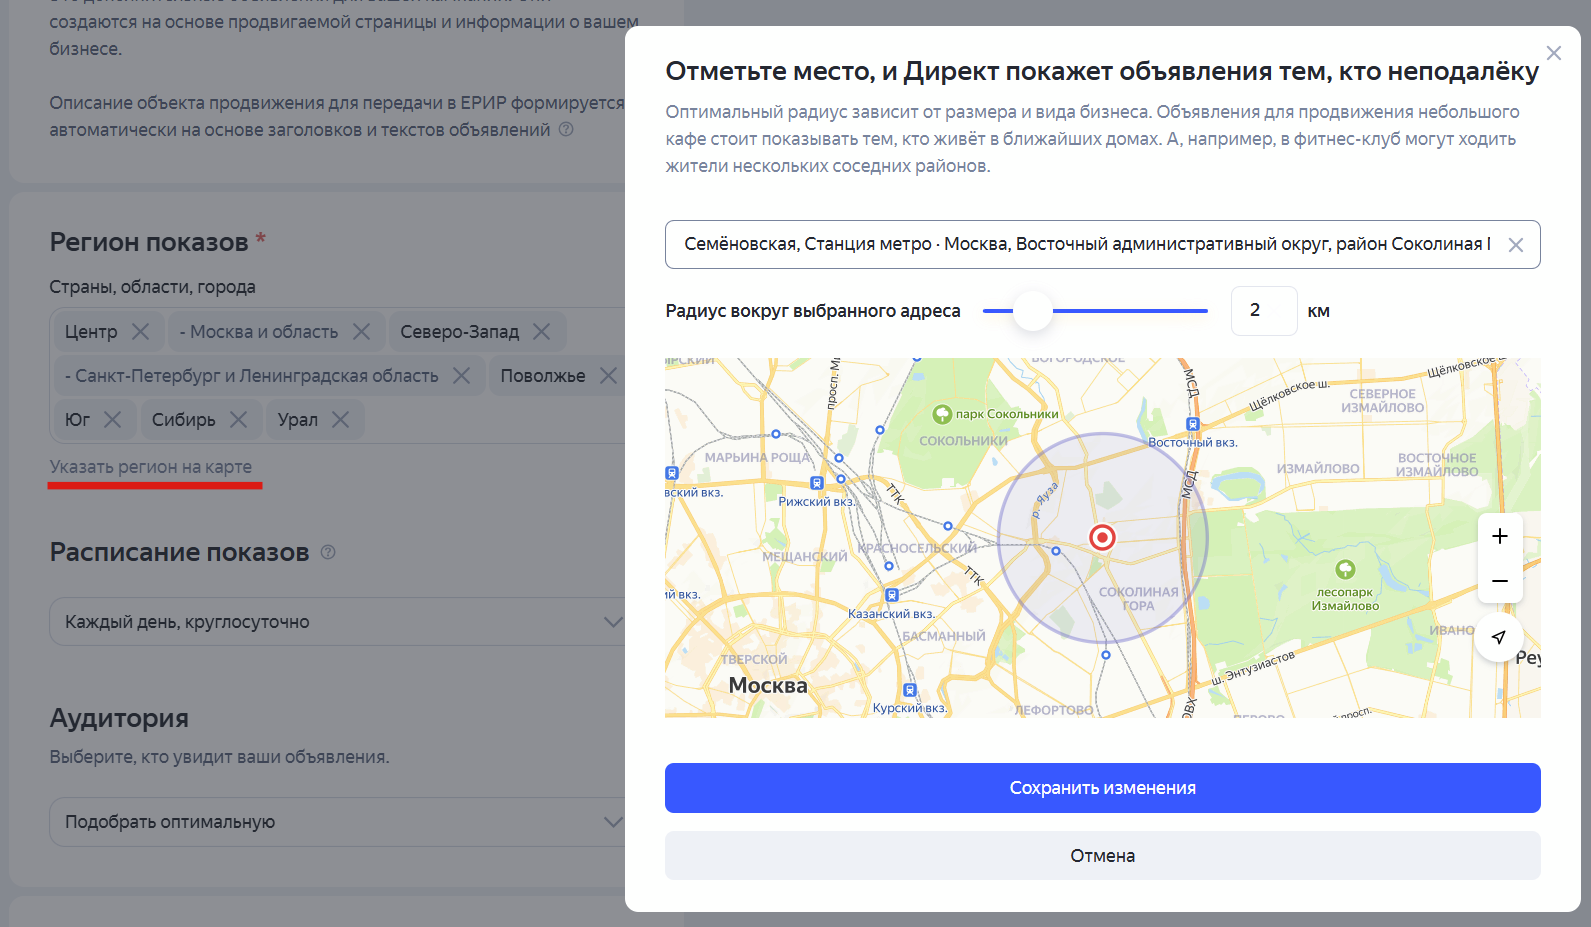Viewport: 1591px width, 927px height.
Task: Remove the Поволжье region tag
Action: tap(608, 375)
